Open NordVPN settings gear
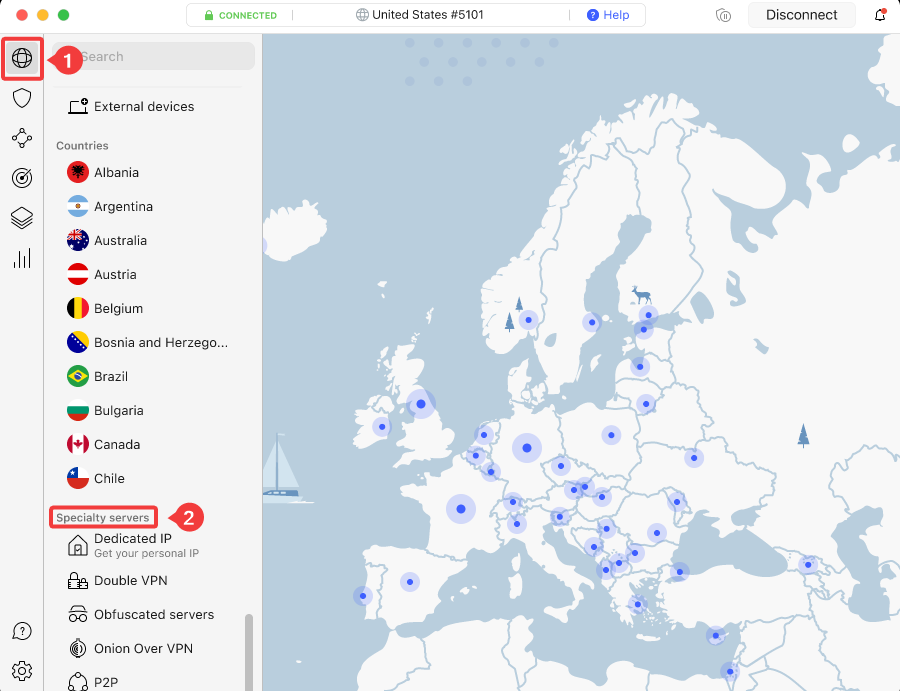Viewport: 900px width, 691px height. [x=22, y=671]
